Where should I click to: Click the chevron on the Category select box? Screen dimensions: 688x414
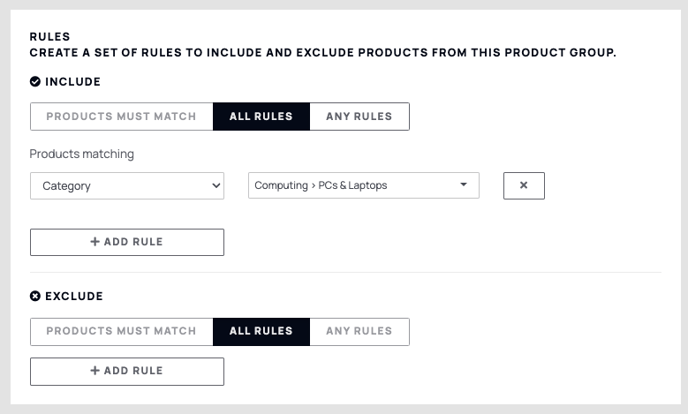[216, 186]
